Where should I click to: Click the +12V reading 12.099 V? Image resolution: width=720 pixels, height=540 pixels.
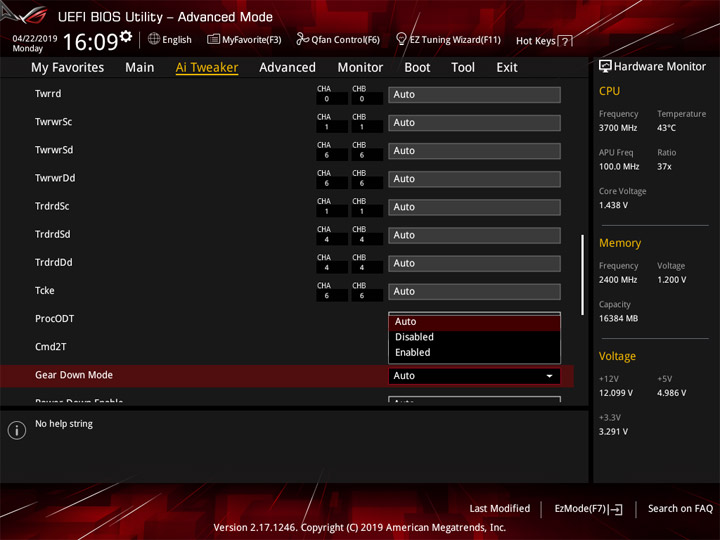[x=616, y=393]
